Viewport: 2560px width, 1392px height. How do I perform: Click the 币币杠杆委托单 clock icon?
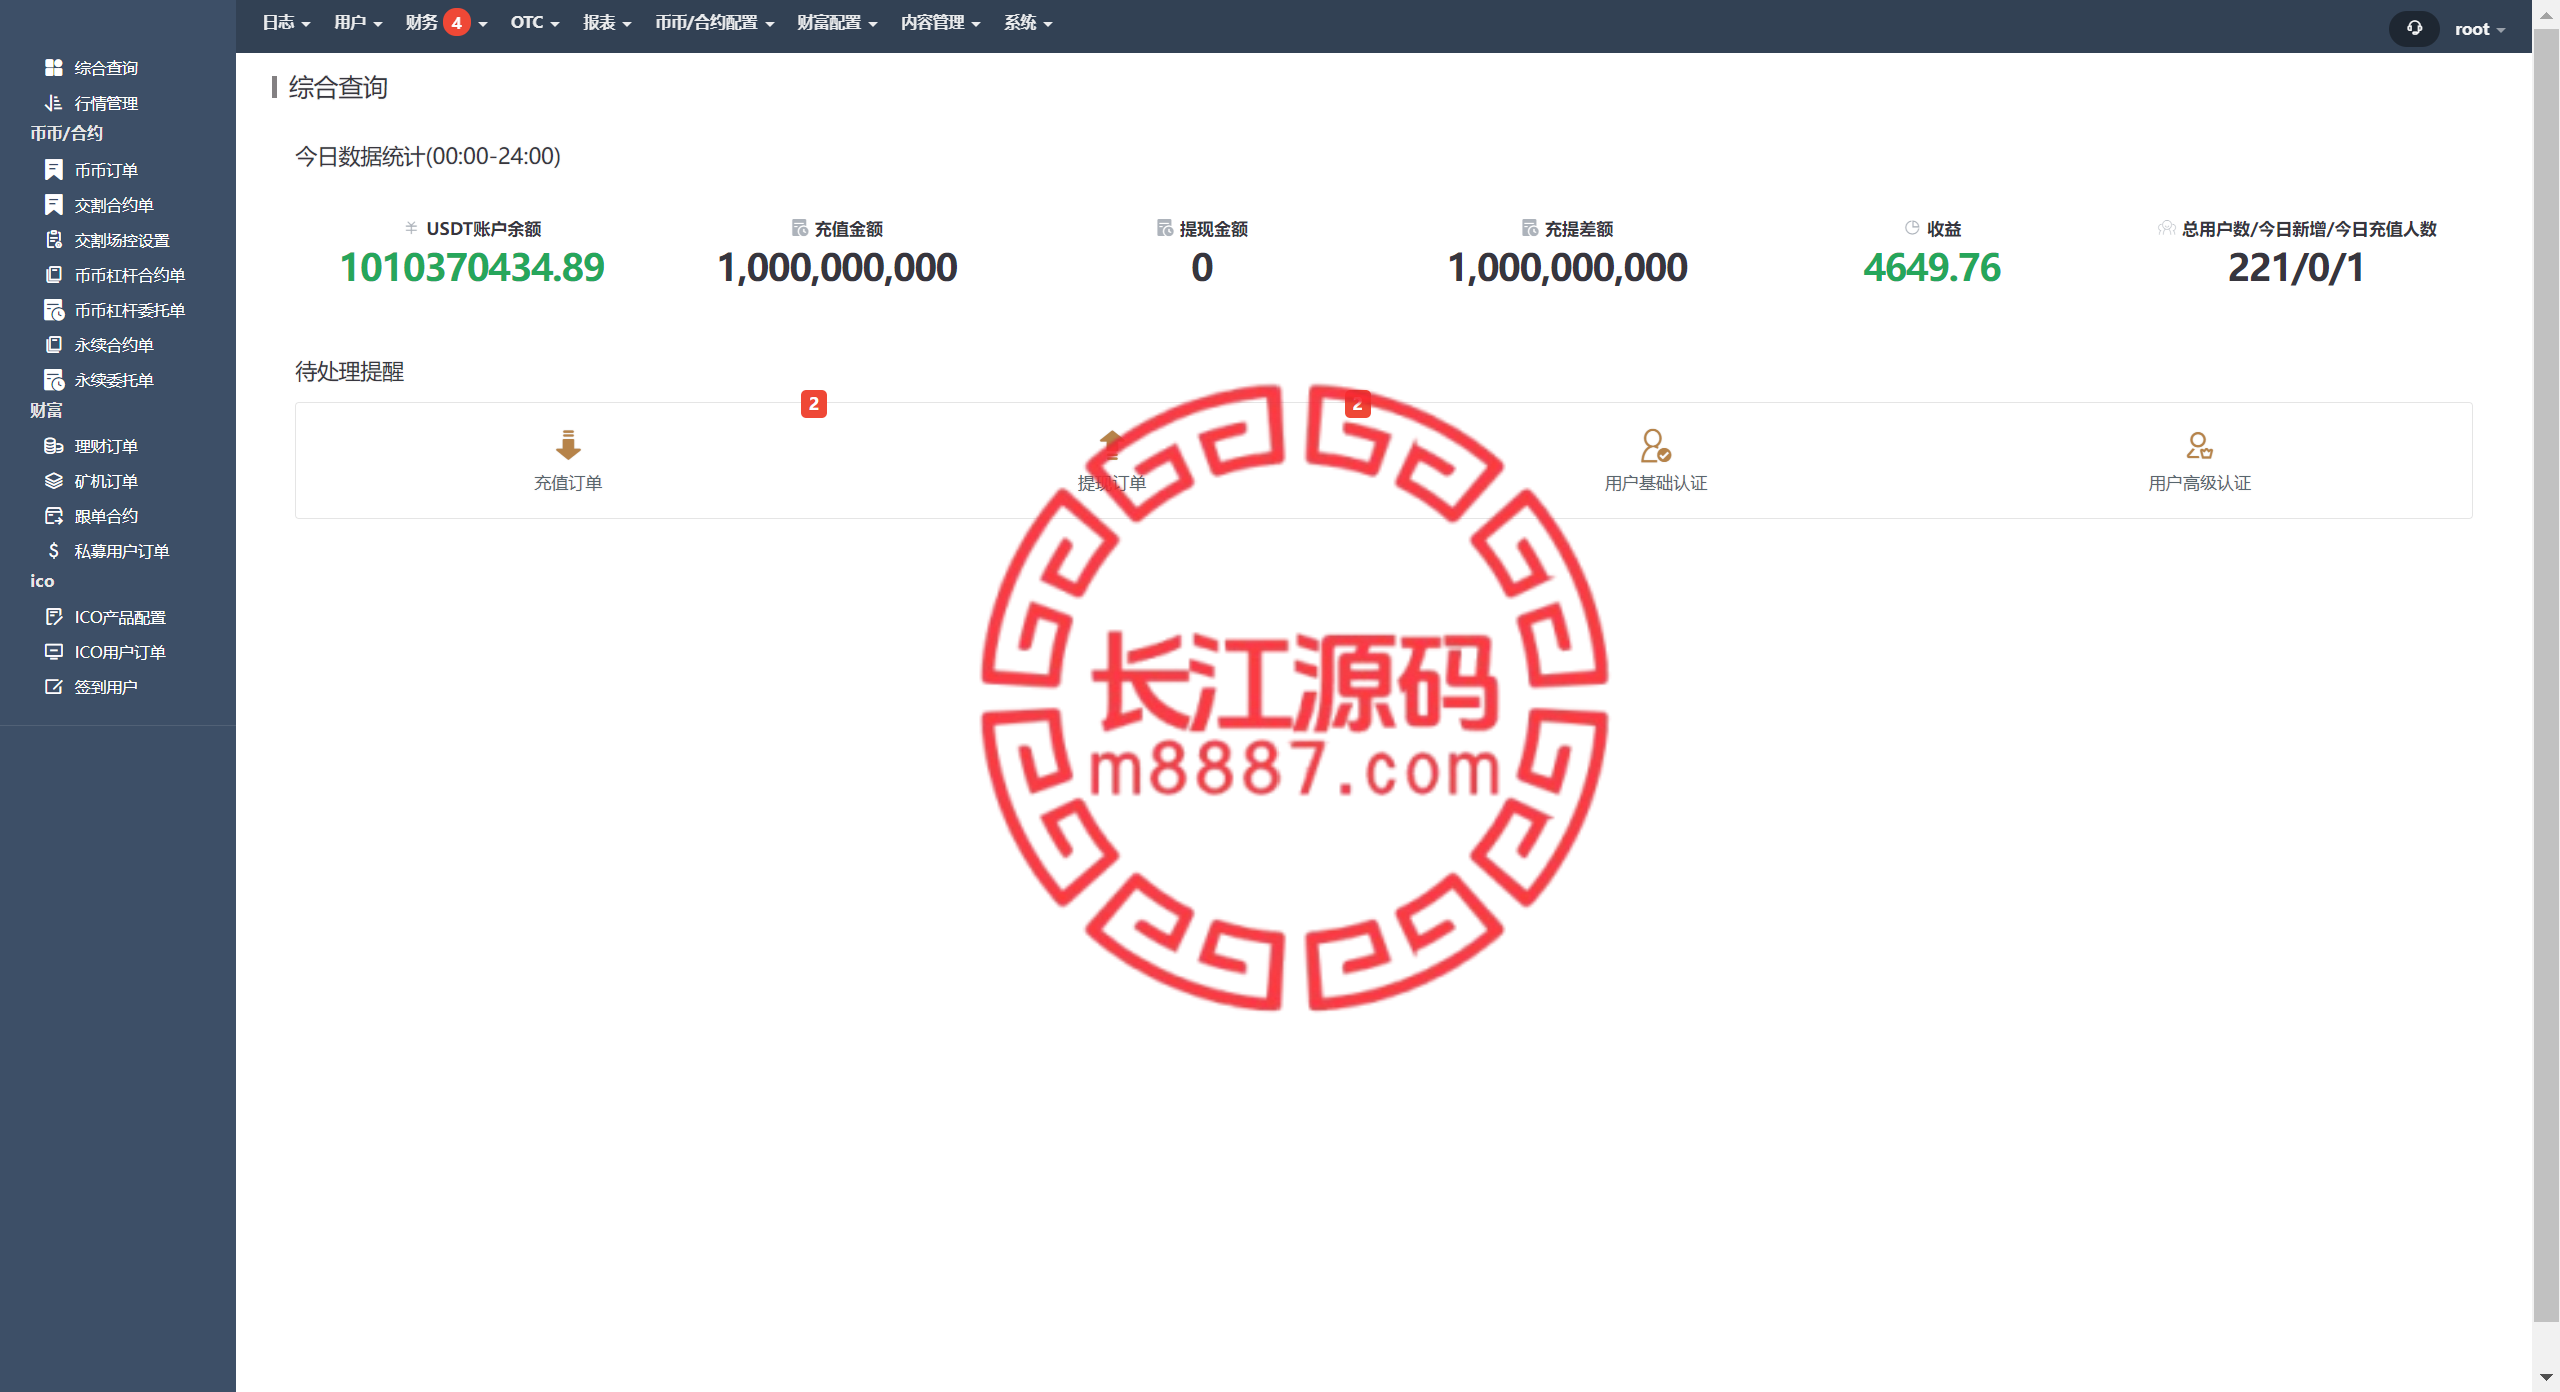click(54, 310)
